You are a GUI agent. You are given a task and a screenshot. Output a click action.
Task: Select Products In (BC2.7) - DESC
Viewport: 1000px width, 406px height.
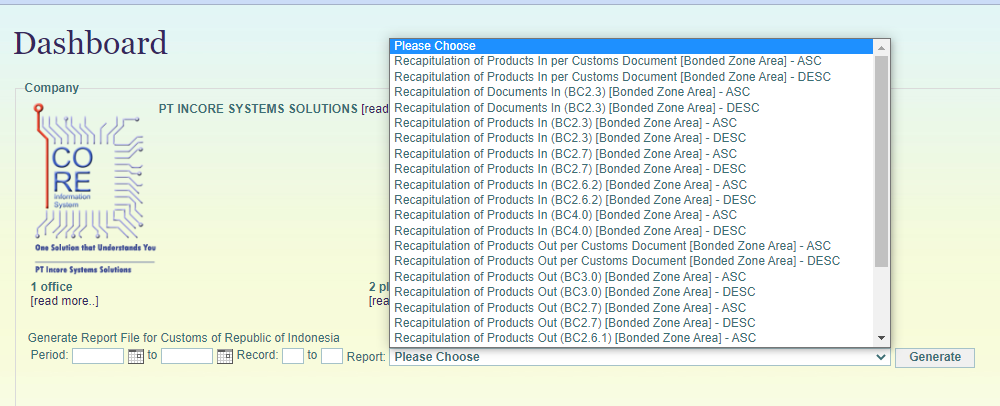[632, 169]
